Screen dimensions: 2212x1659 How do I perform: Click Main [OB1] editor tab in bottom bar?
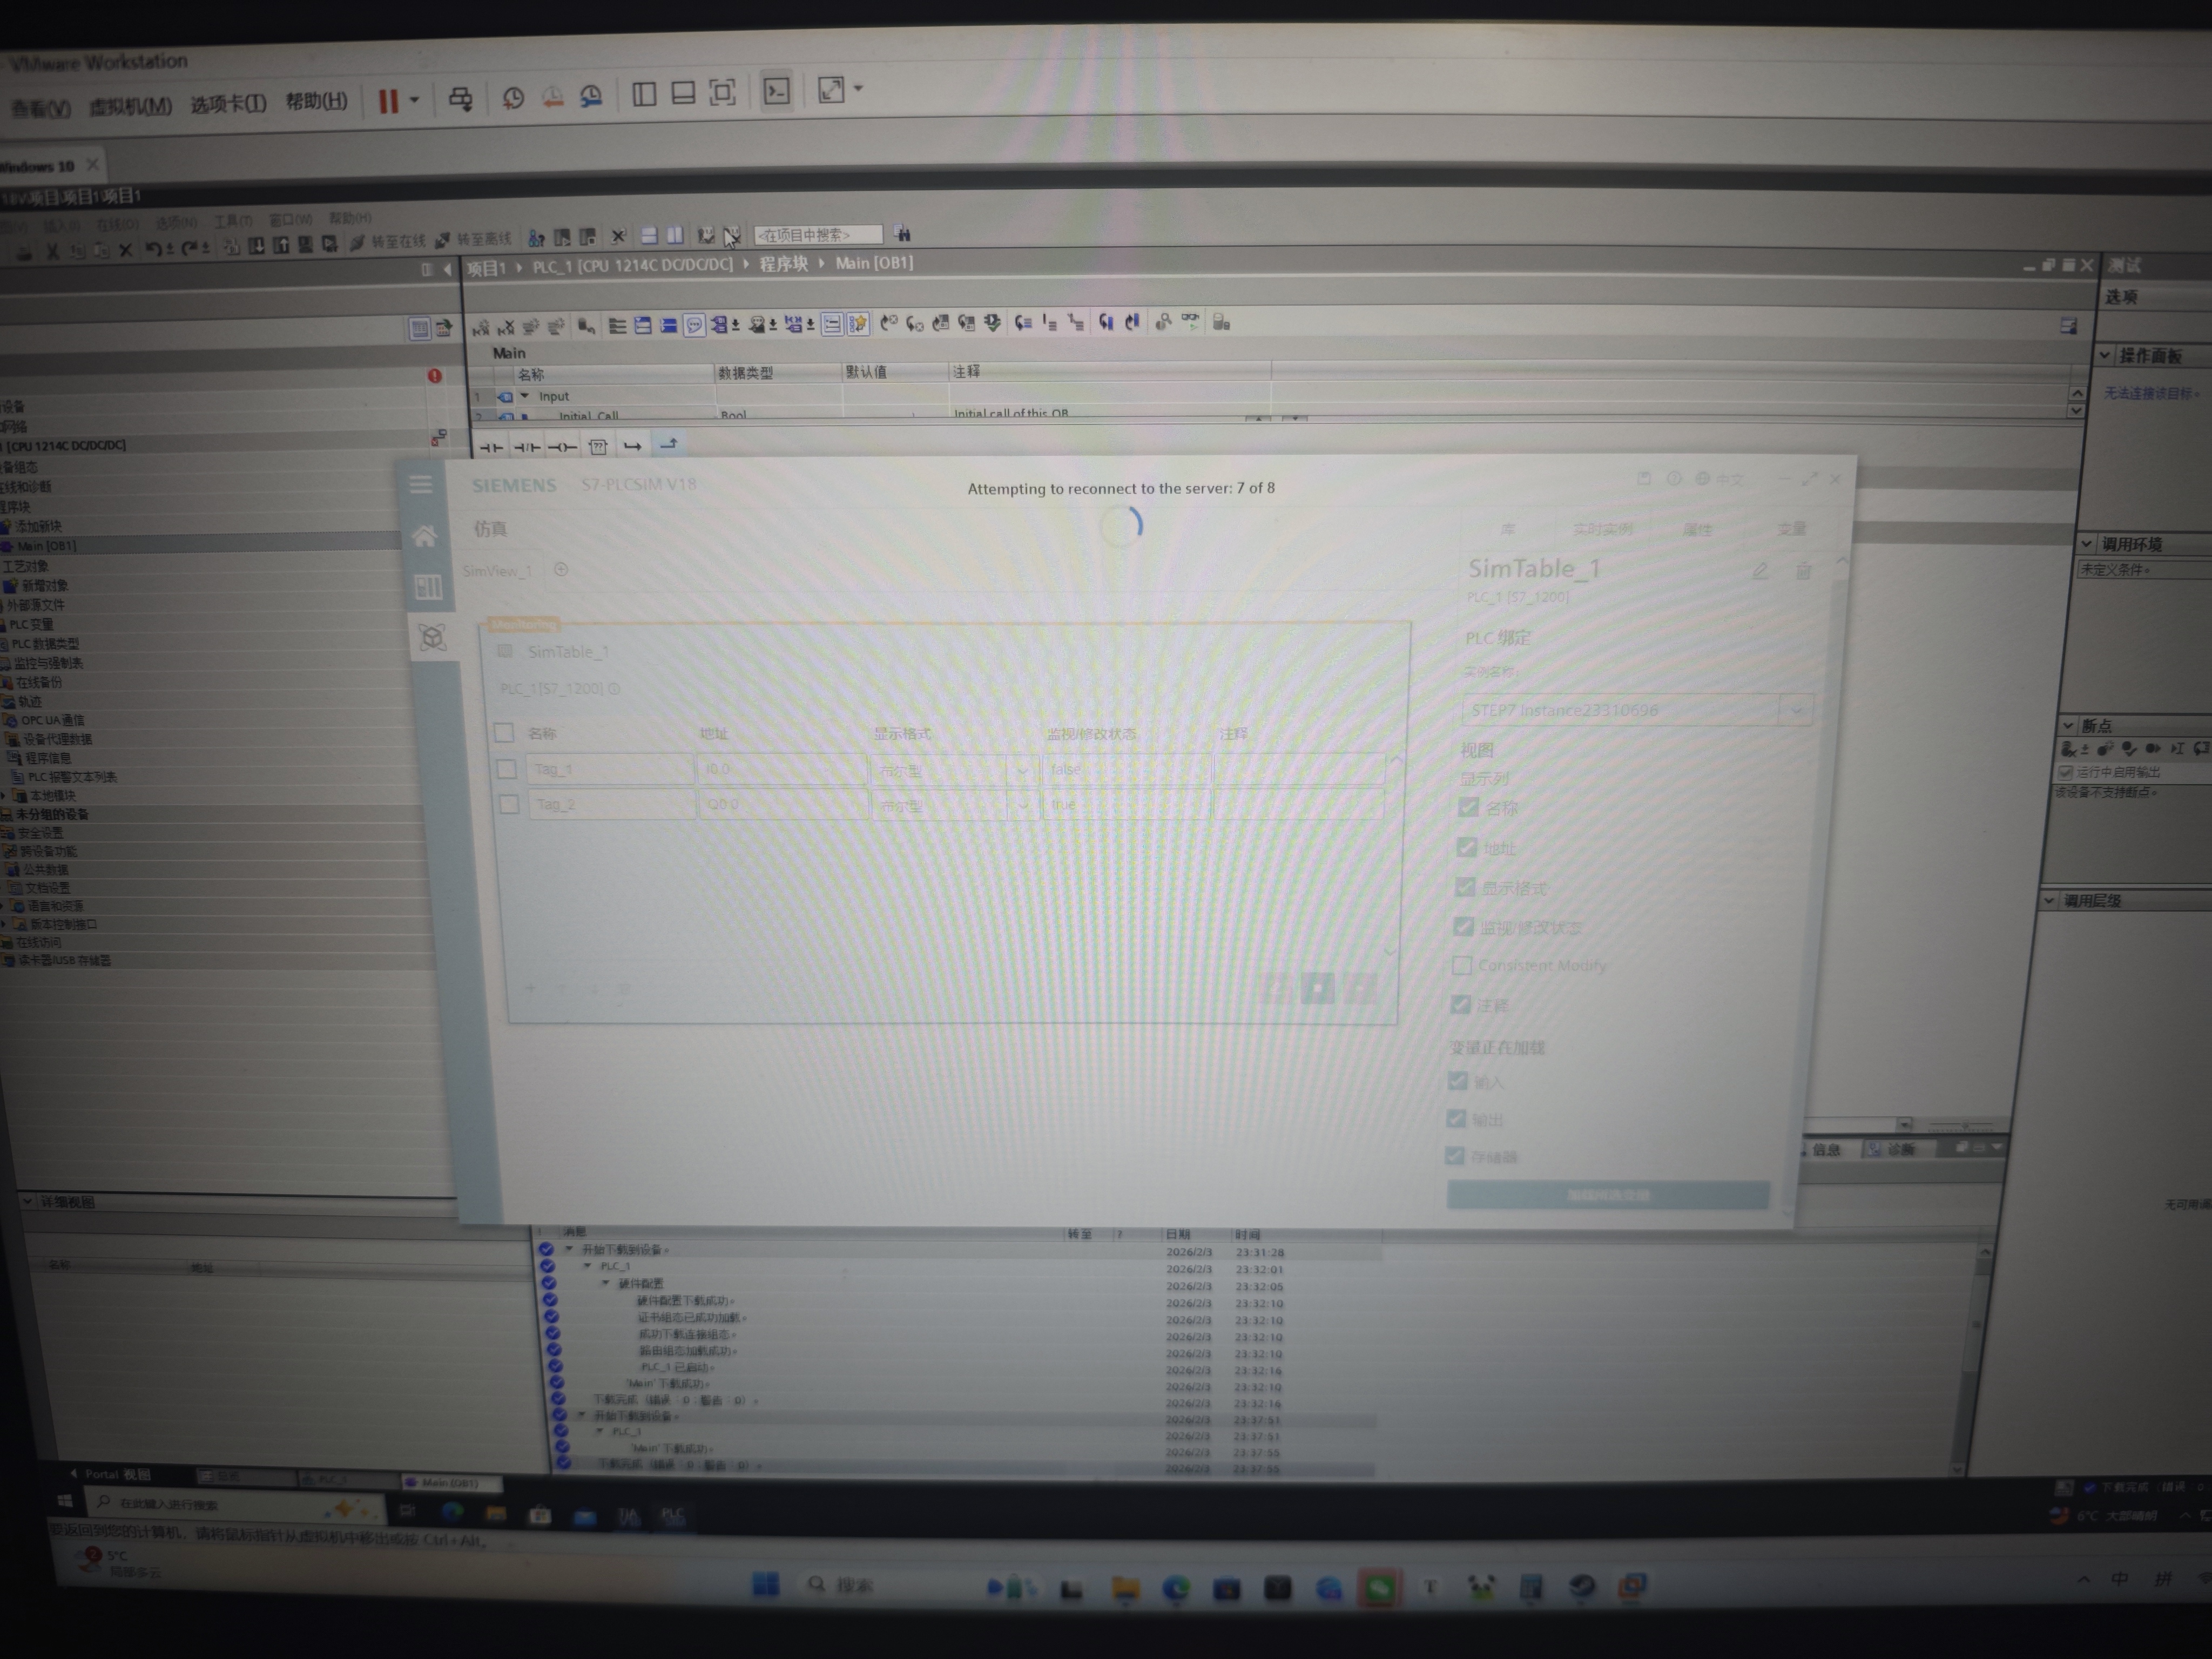coord(451,1482)
